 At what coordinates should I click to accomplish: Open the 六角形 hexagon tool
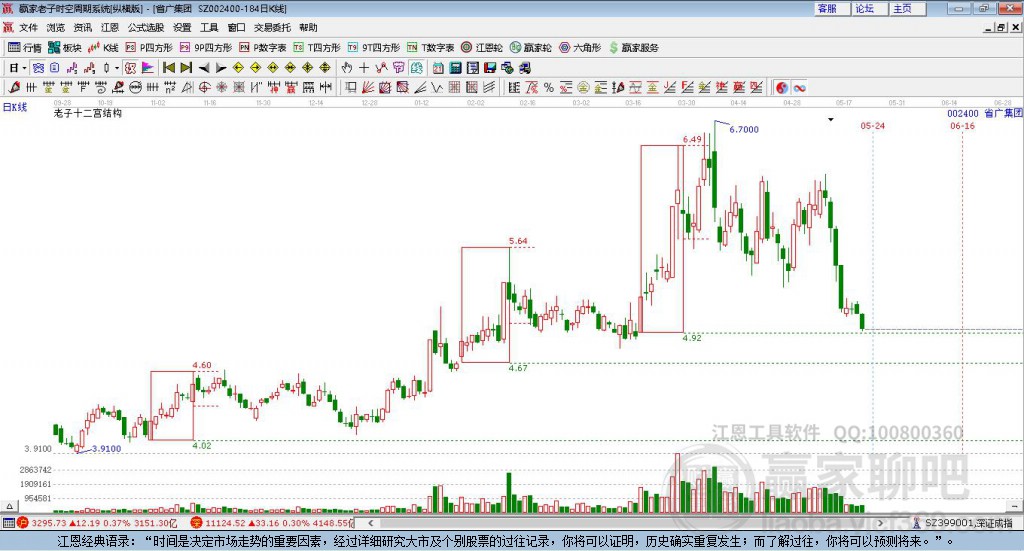(x=580, y=48)
